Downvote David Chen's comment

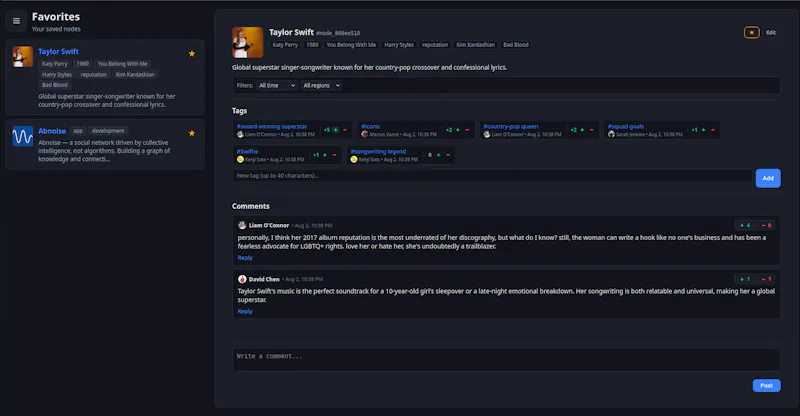tap(766, 279)
